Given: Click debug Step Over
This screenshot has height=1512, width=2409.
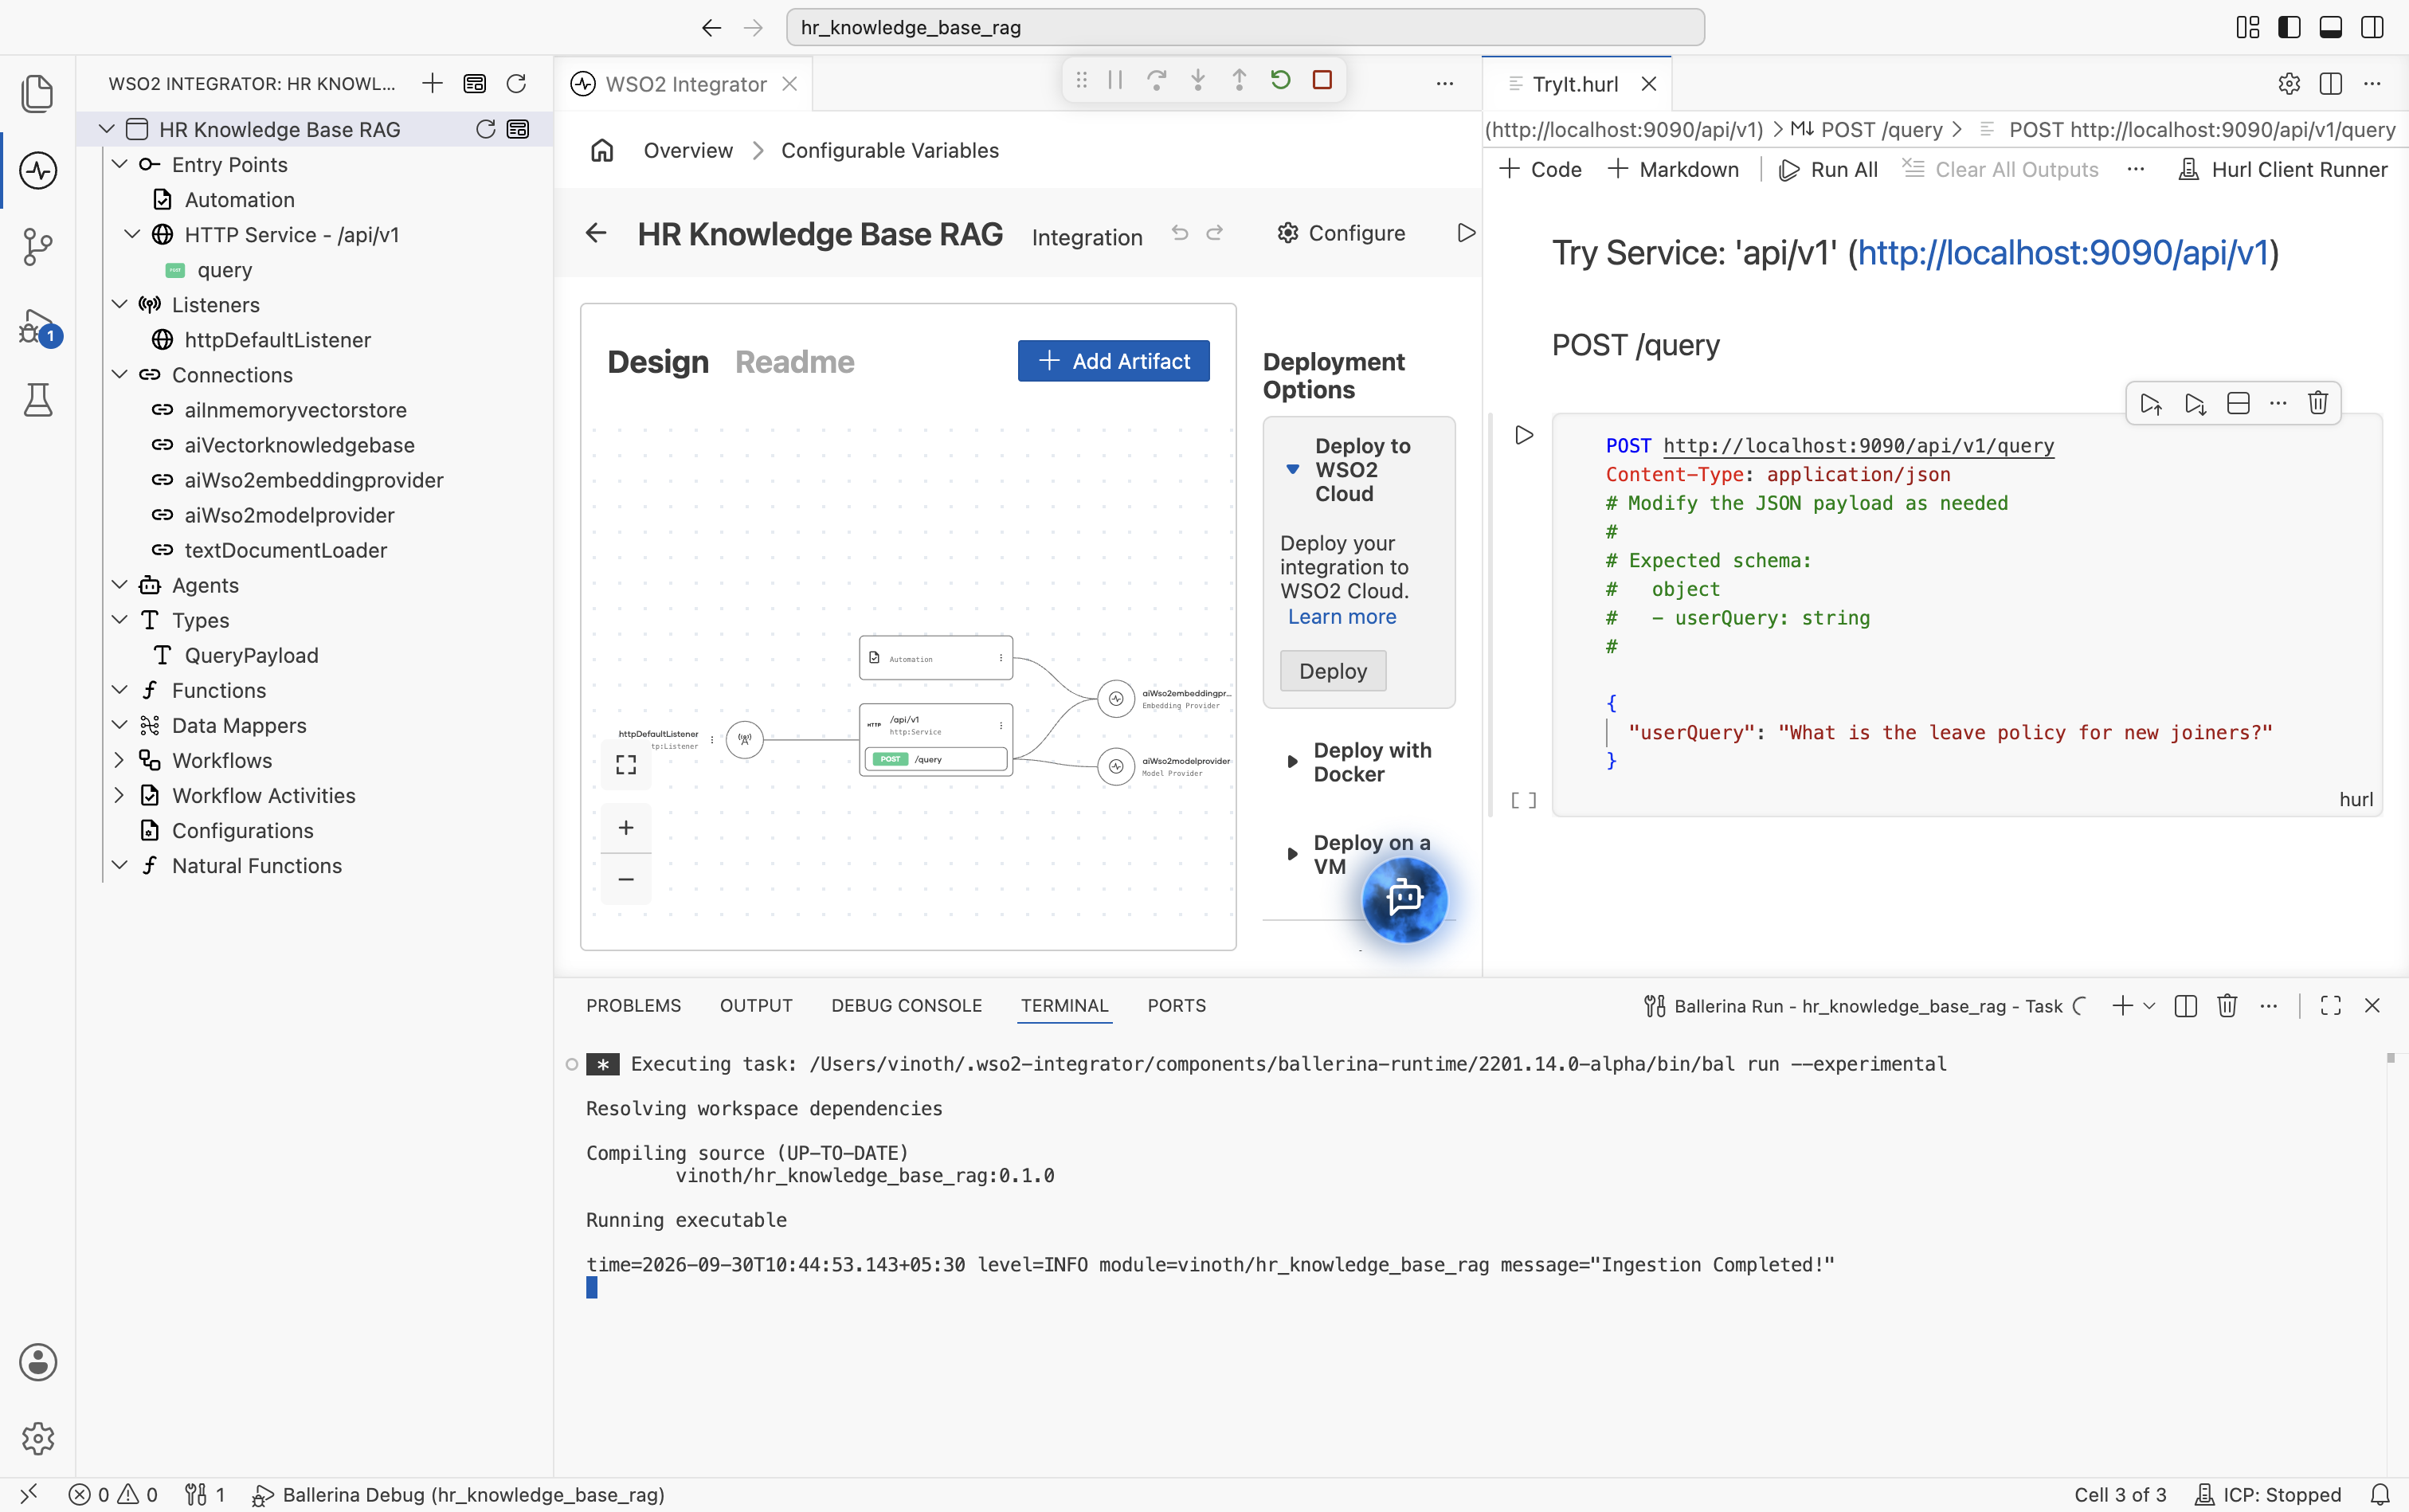Looking at the screenshot, I should click(x=1156, y=80).
